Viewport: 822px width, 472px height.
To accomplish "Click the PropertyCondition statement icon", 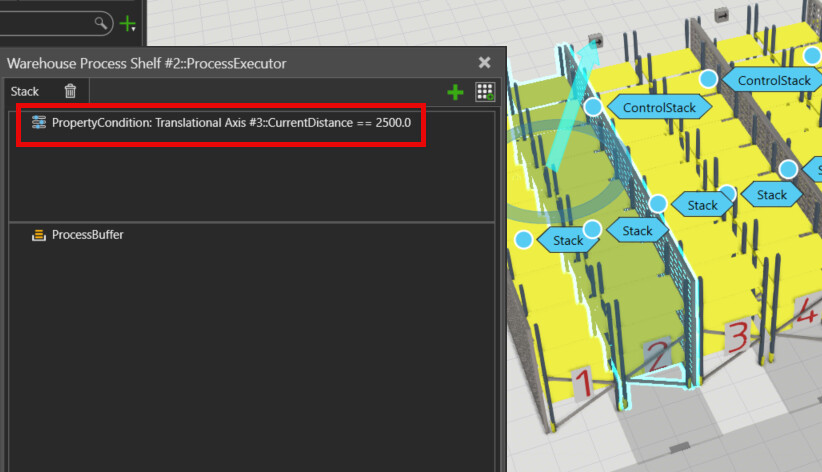I will coord(39,122).
